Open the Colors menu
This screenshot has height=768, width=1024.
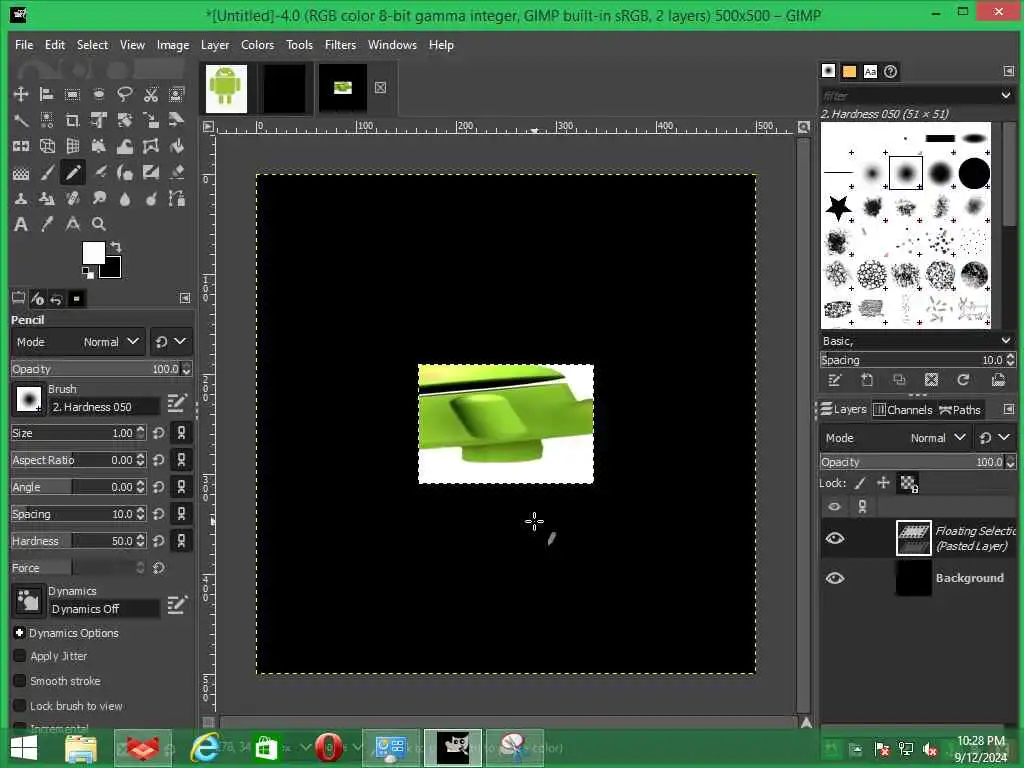click(257, 44)
